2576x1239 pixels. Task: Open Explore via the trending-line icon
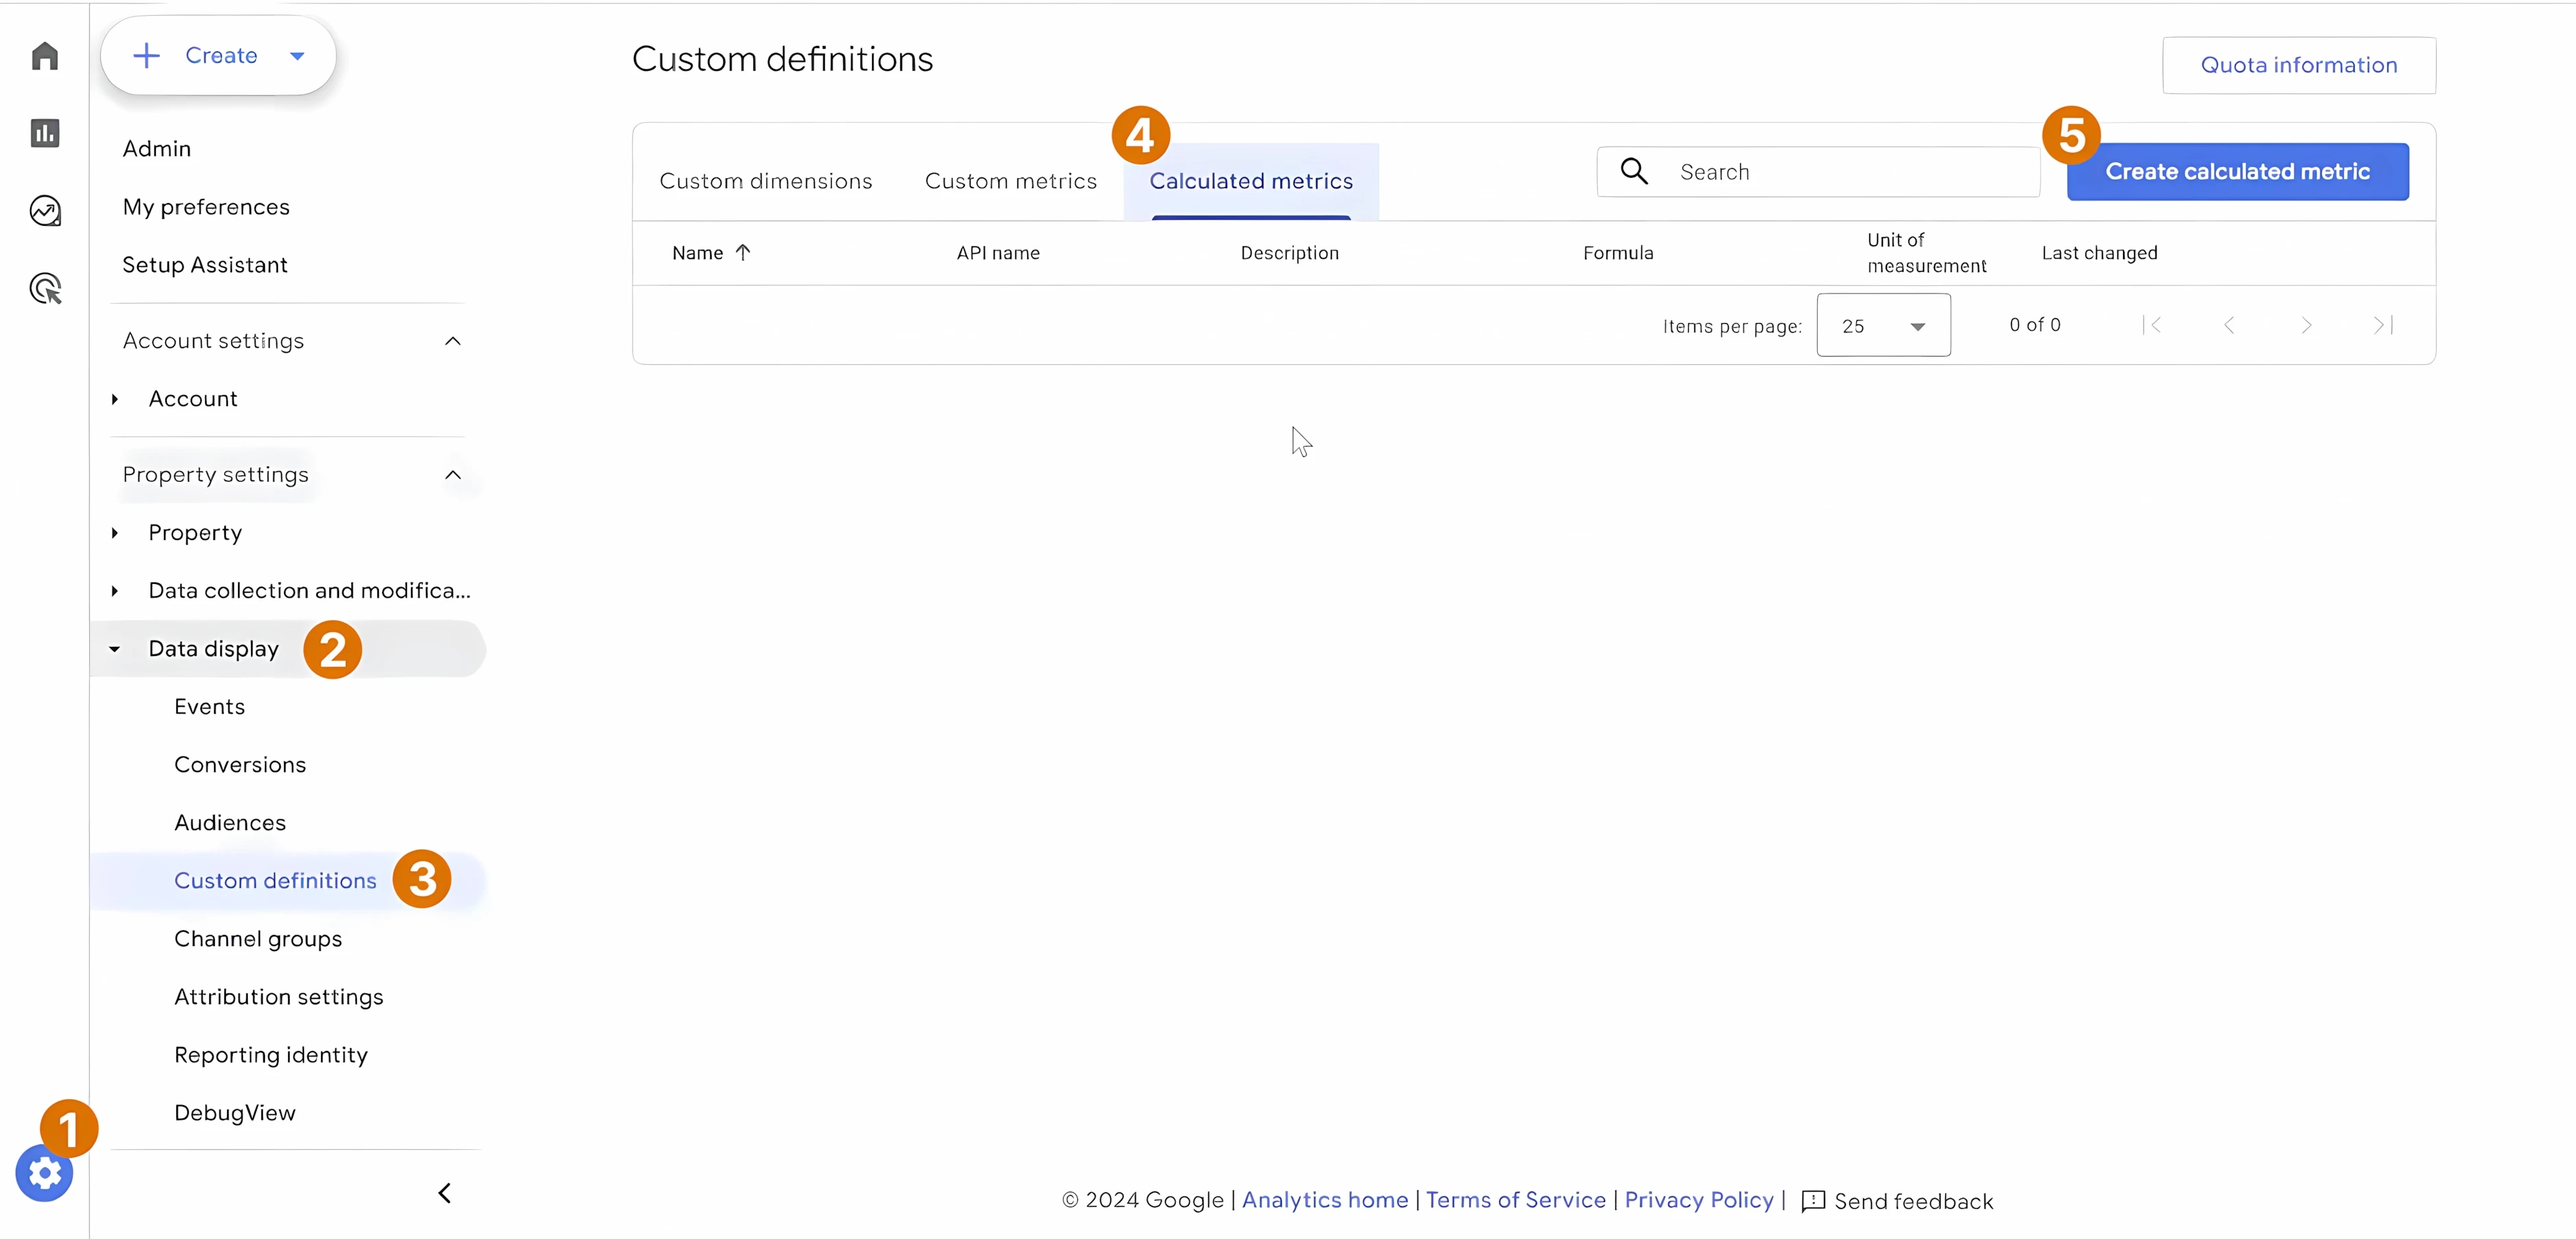[x=44, y=210]
